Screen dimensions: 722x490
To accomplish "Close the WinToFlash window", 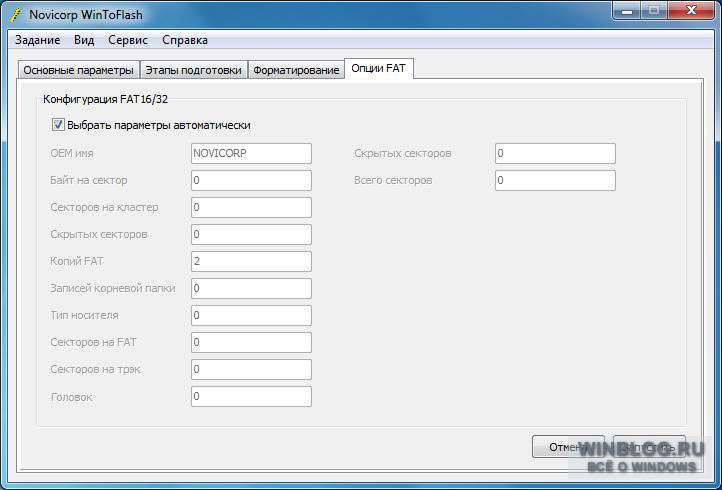I will tap(691, 11).
